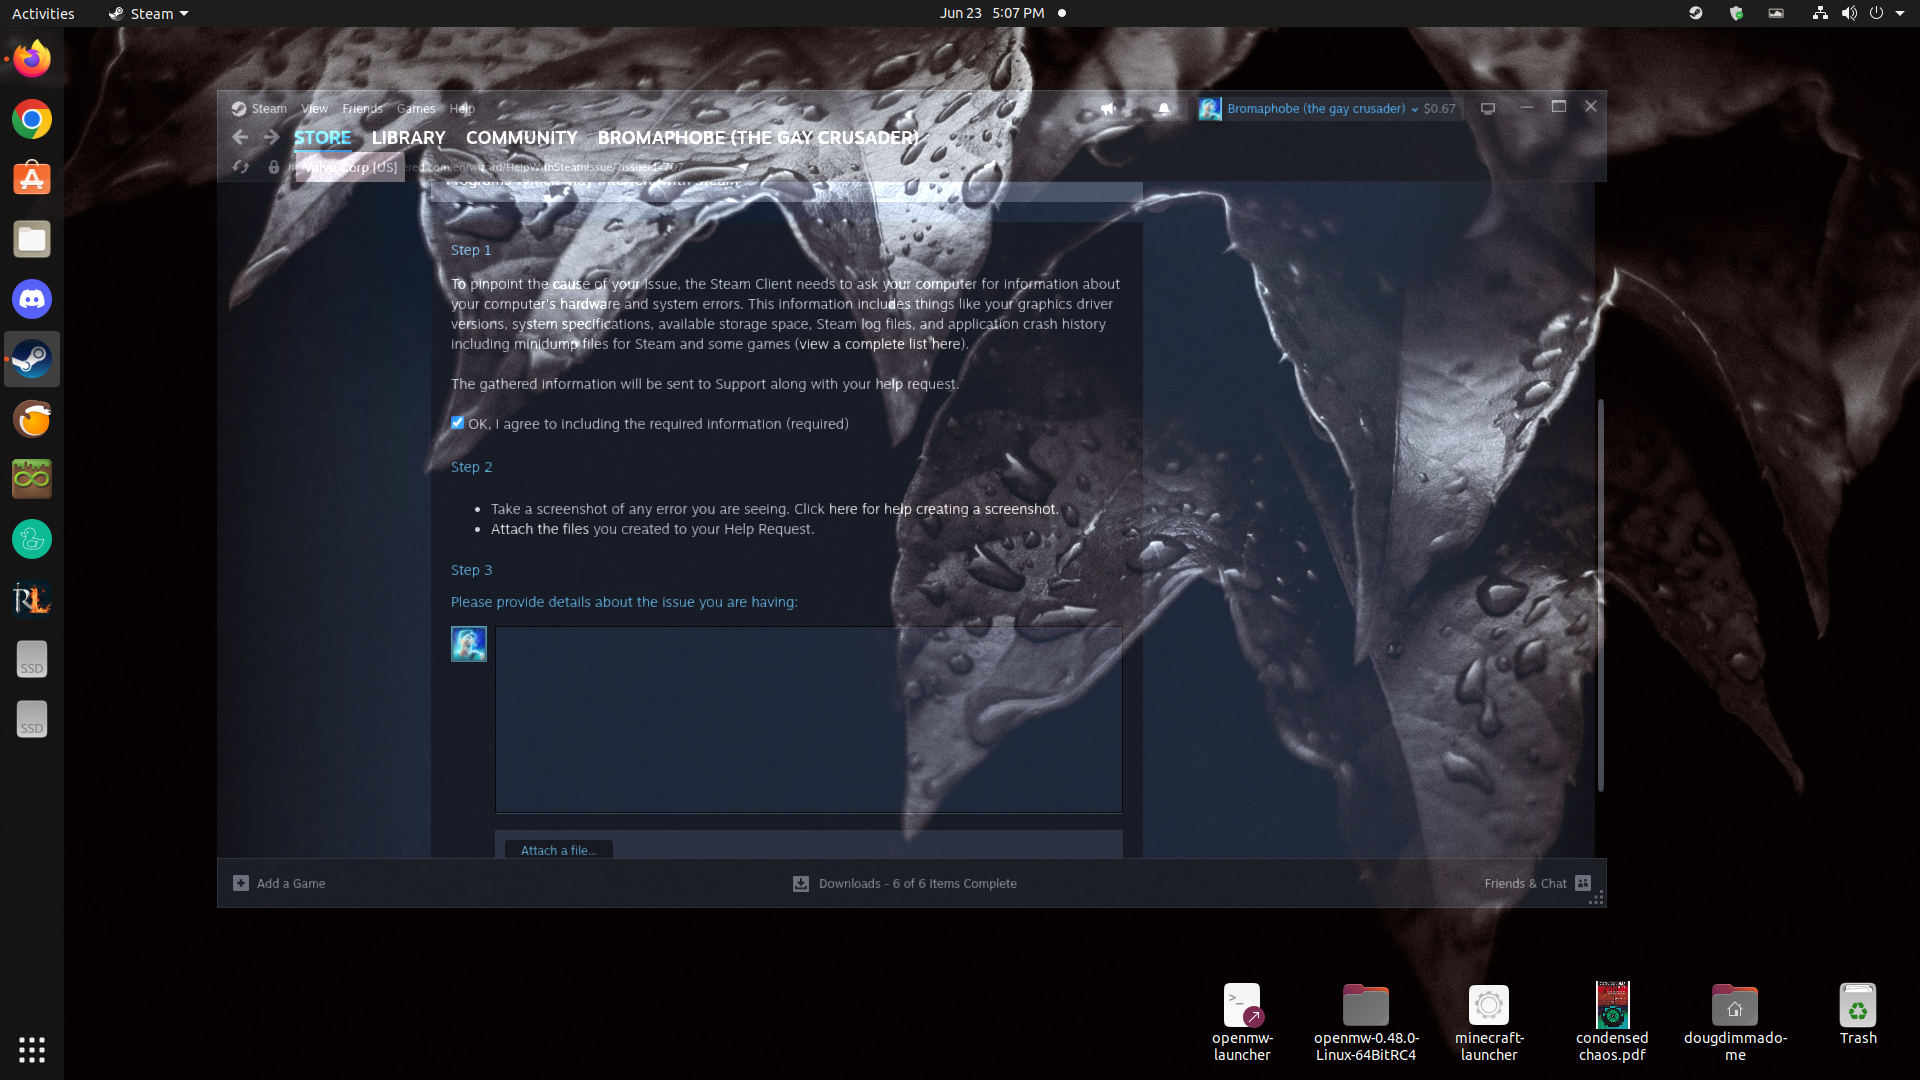View notifications with the bell icon

pyautogui.click(x=1163, y=108)
